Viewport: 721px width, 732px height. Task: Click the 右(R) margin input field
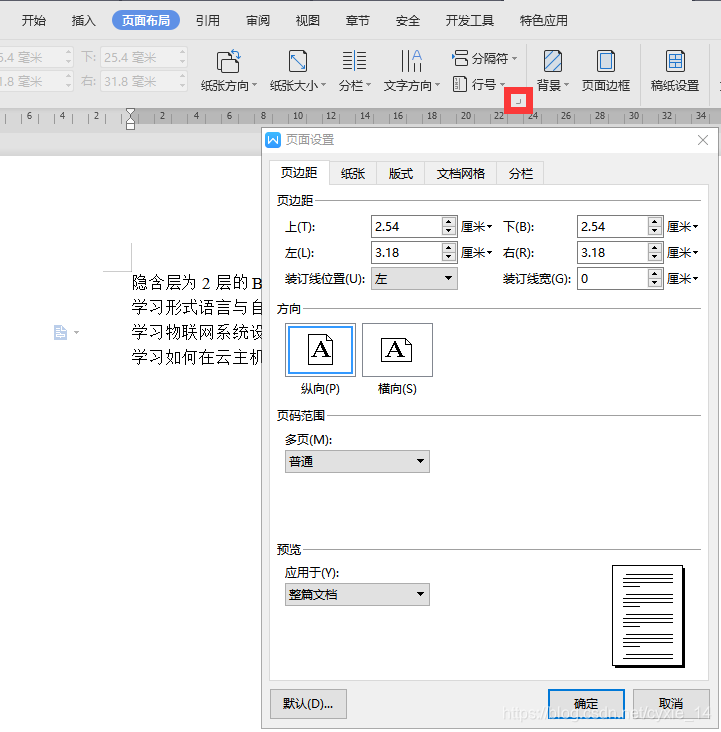coord(612,253)
